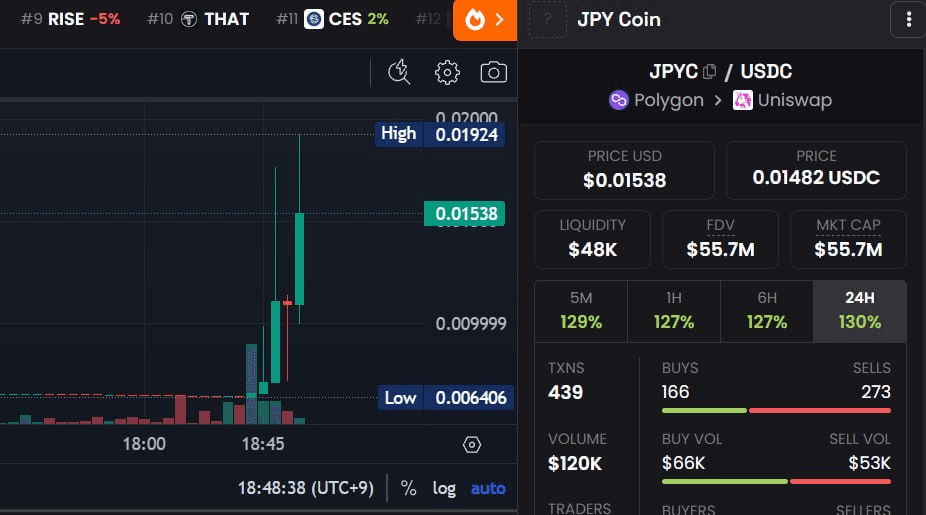Click the JPY Coin placeholder token image
The image size is (926, 515).
pyautogui.click(x=547, y=19)
